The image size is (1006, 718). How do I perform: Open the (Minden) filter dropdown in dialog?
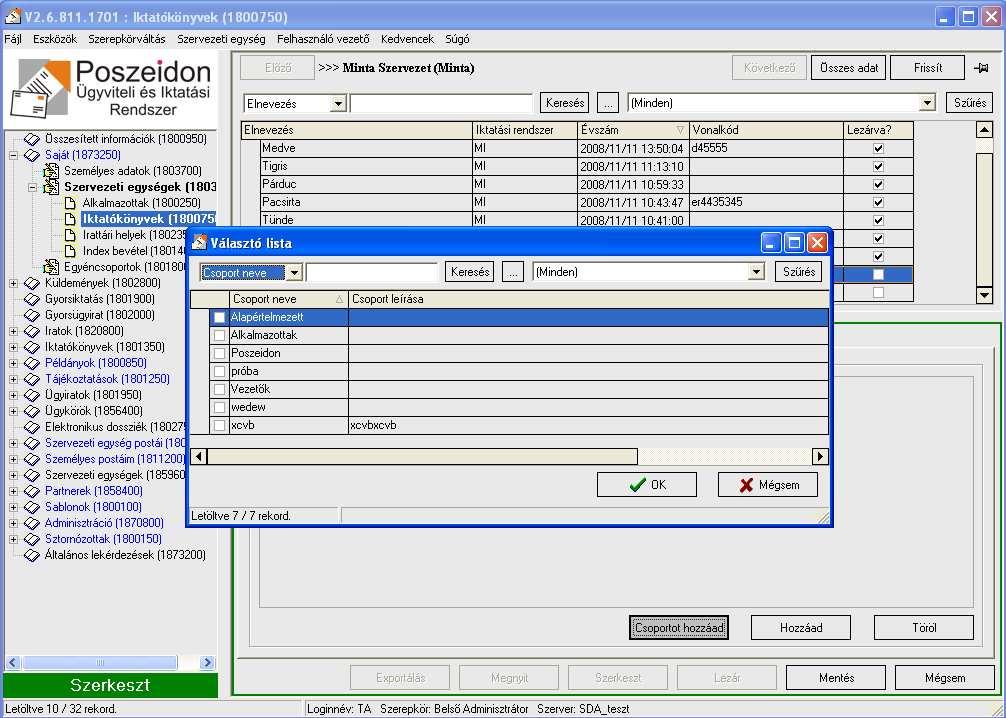pos(756,272)
